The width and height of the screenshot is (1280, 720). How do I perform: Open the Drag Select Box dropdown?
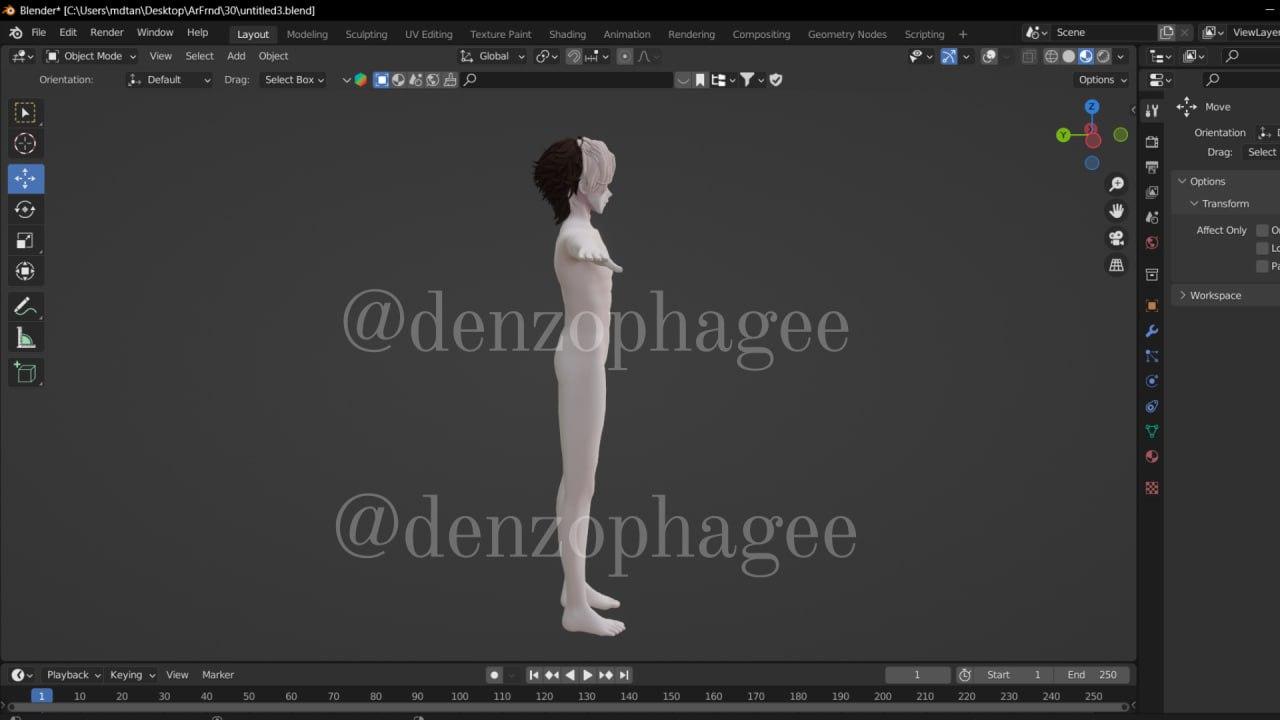[x=293, y=80]
